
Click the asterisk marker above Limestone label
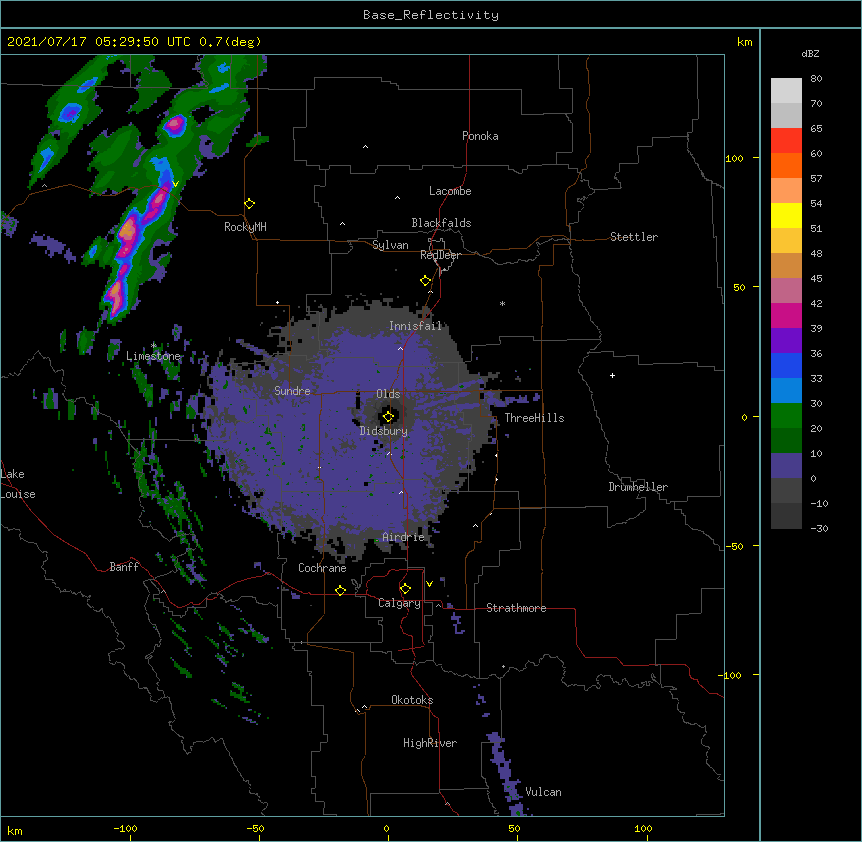point(154,345)
